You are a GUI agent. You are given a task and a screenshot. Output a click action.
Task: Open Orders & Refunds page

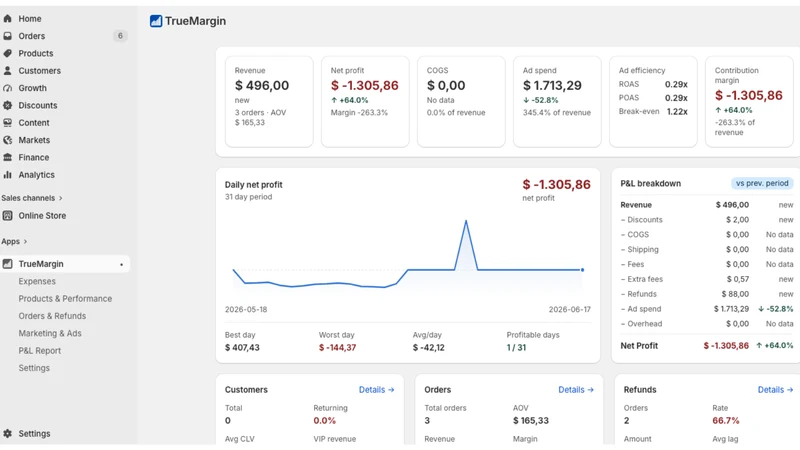52,316
